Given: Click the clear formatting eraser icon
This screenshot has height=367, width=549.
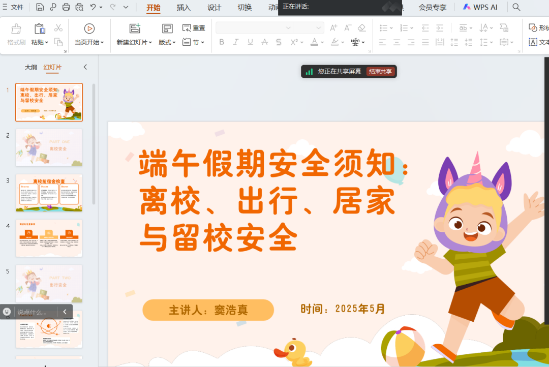Looking at the screenshot, I should [362, 28].
